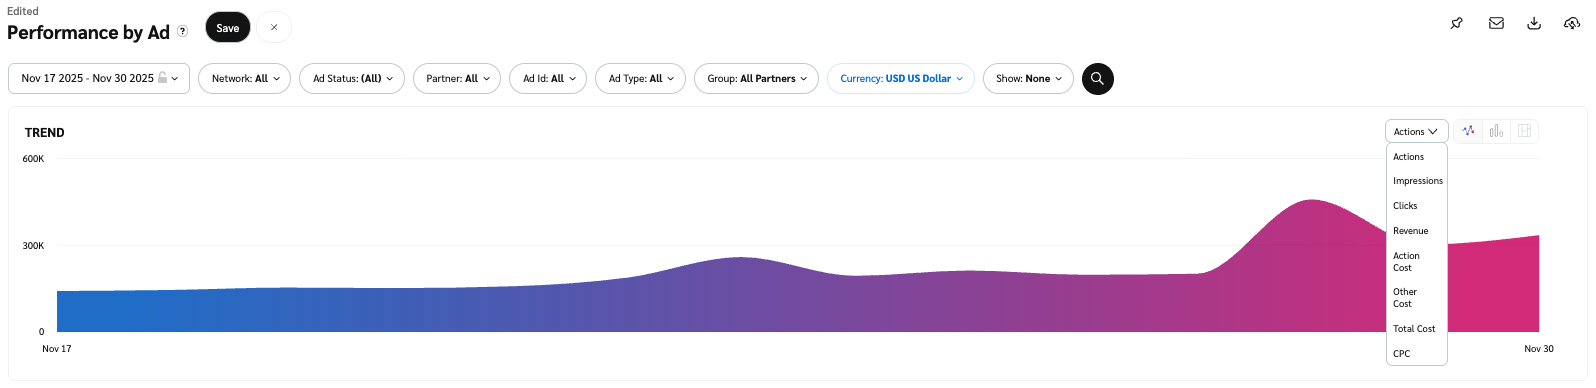Click the X discard-changes button beside Save

coord(274,28)
